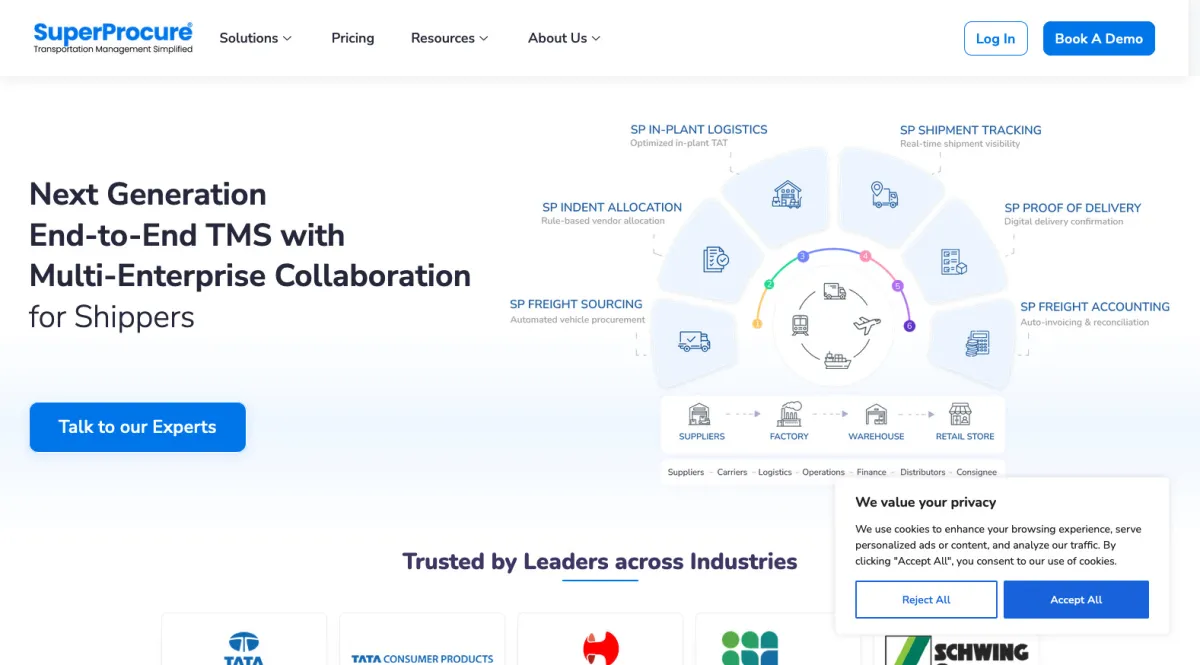Viewport: 1200px width, 665px height.
Task: Reject All cookies
Action: coord(926,600)
